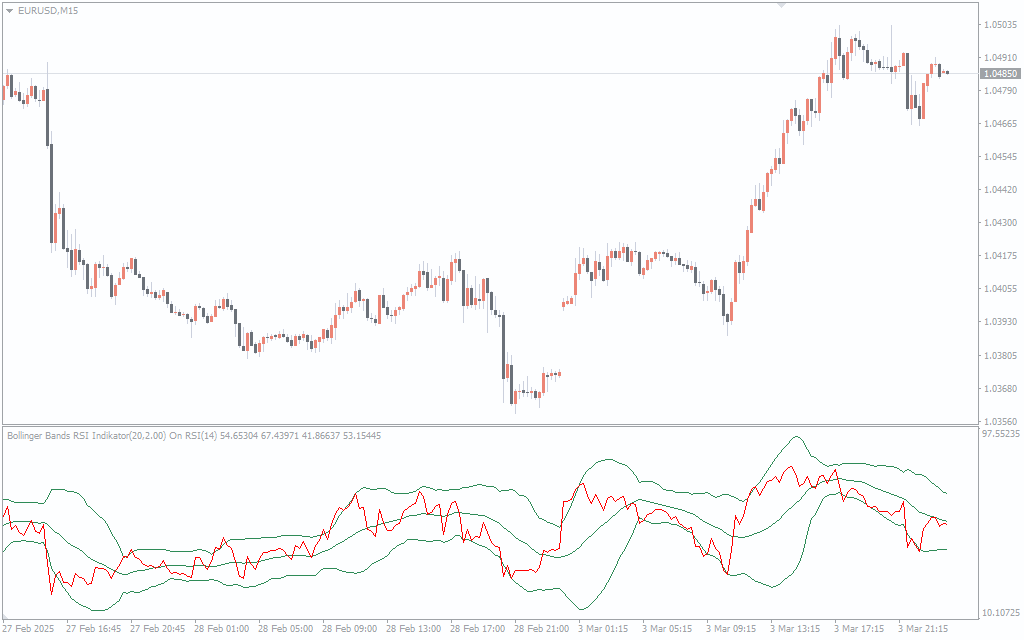Click the EURUSD,M15 chart title label

(x=48, y=10)
